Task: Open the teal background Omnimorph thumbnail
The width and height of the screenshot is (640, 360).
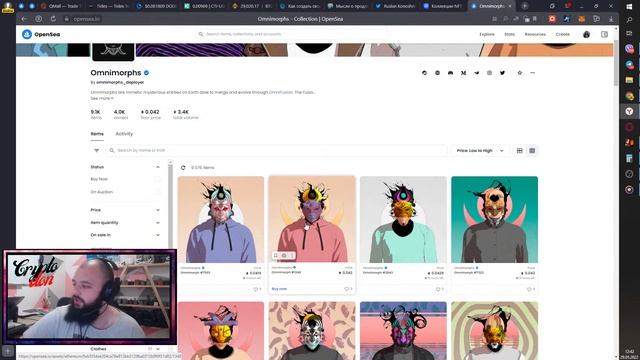Action: [494, 220]
